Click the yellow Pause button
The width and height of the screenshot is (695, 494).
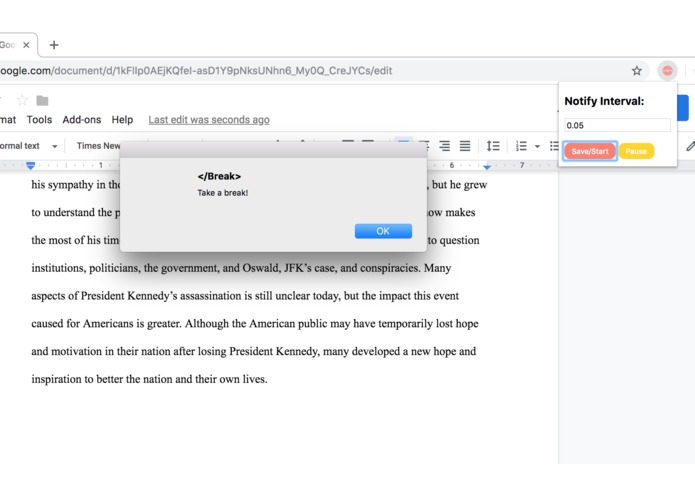(636, 151)
